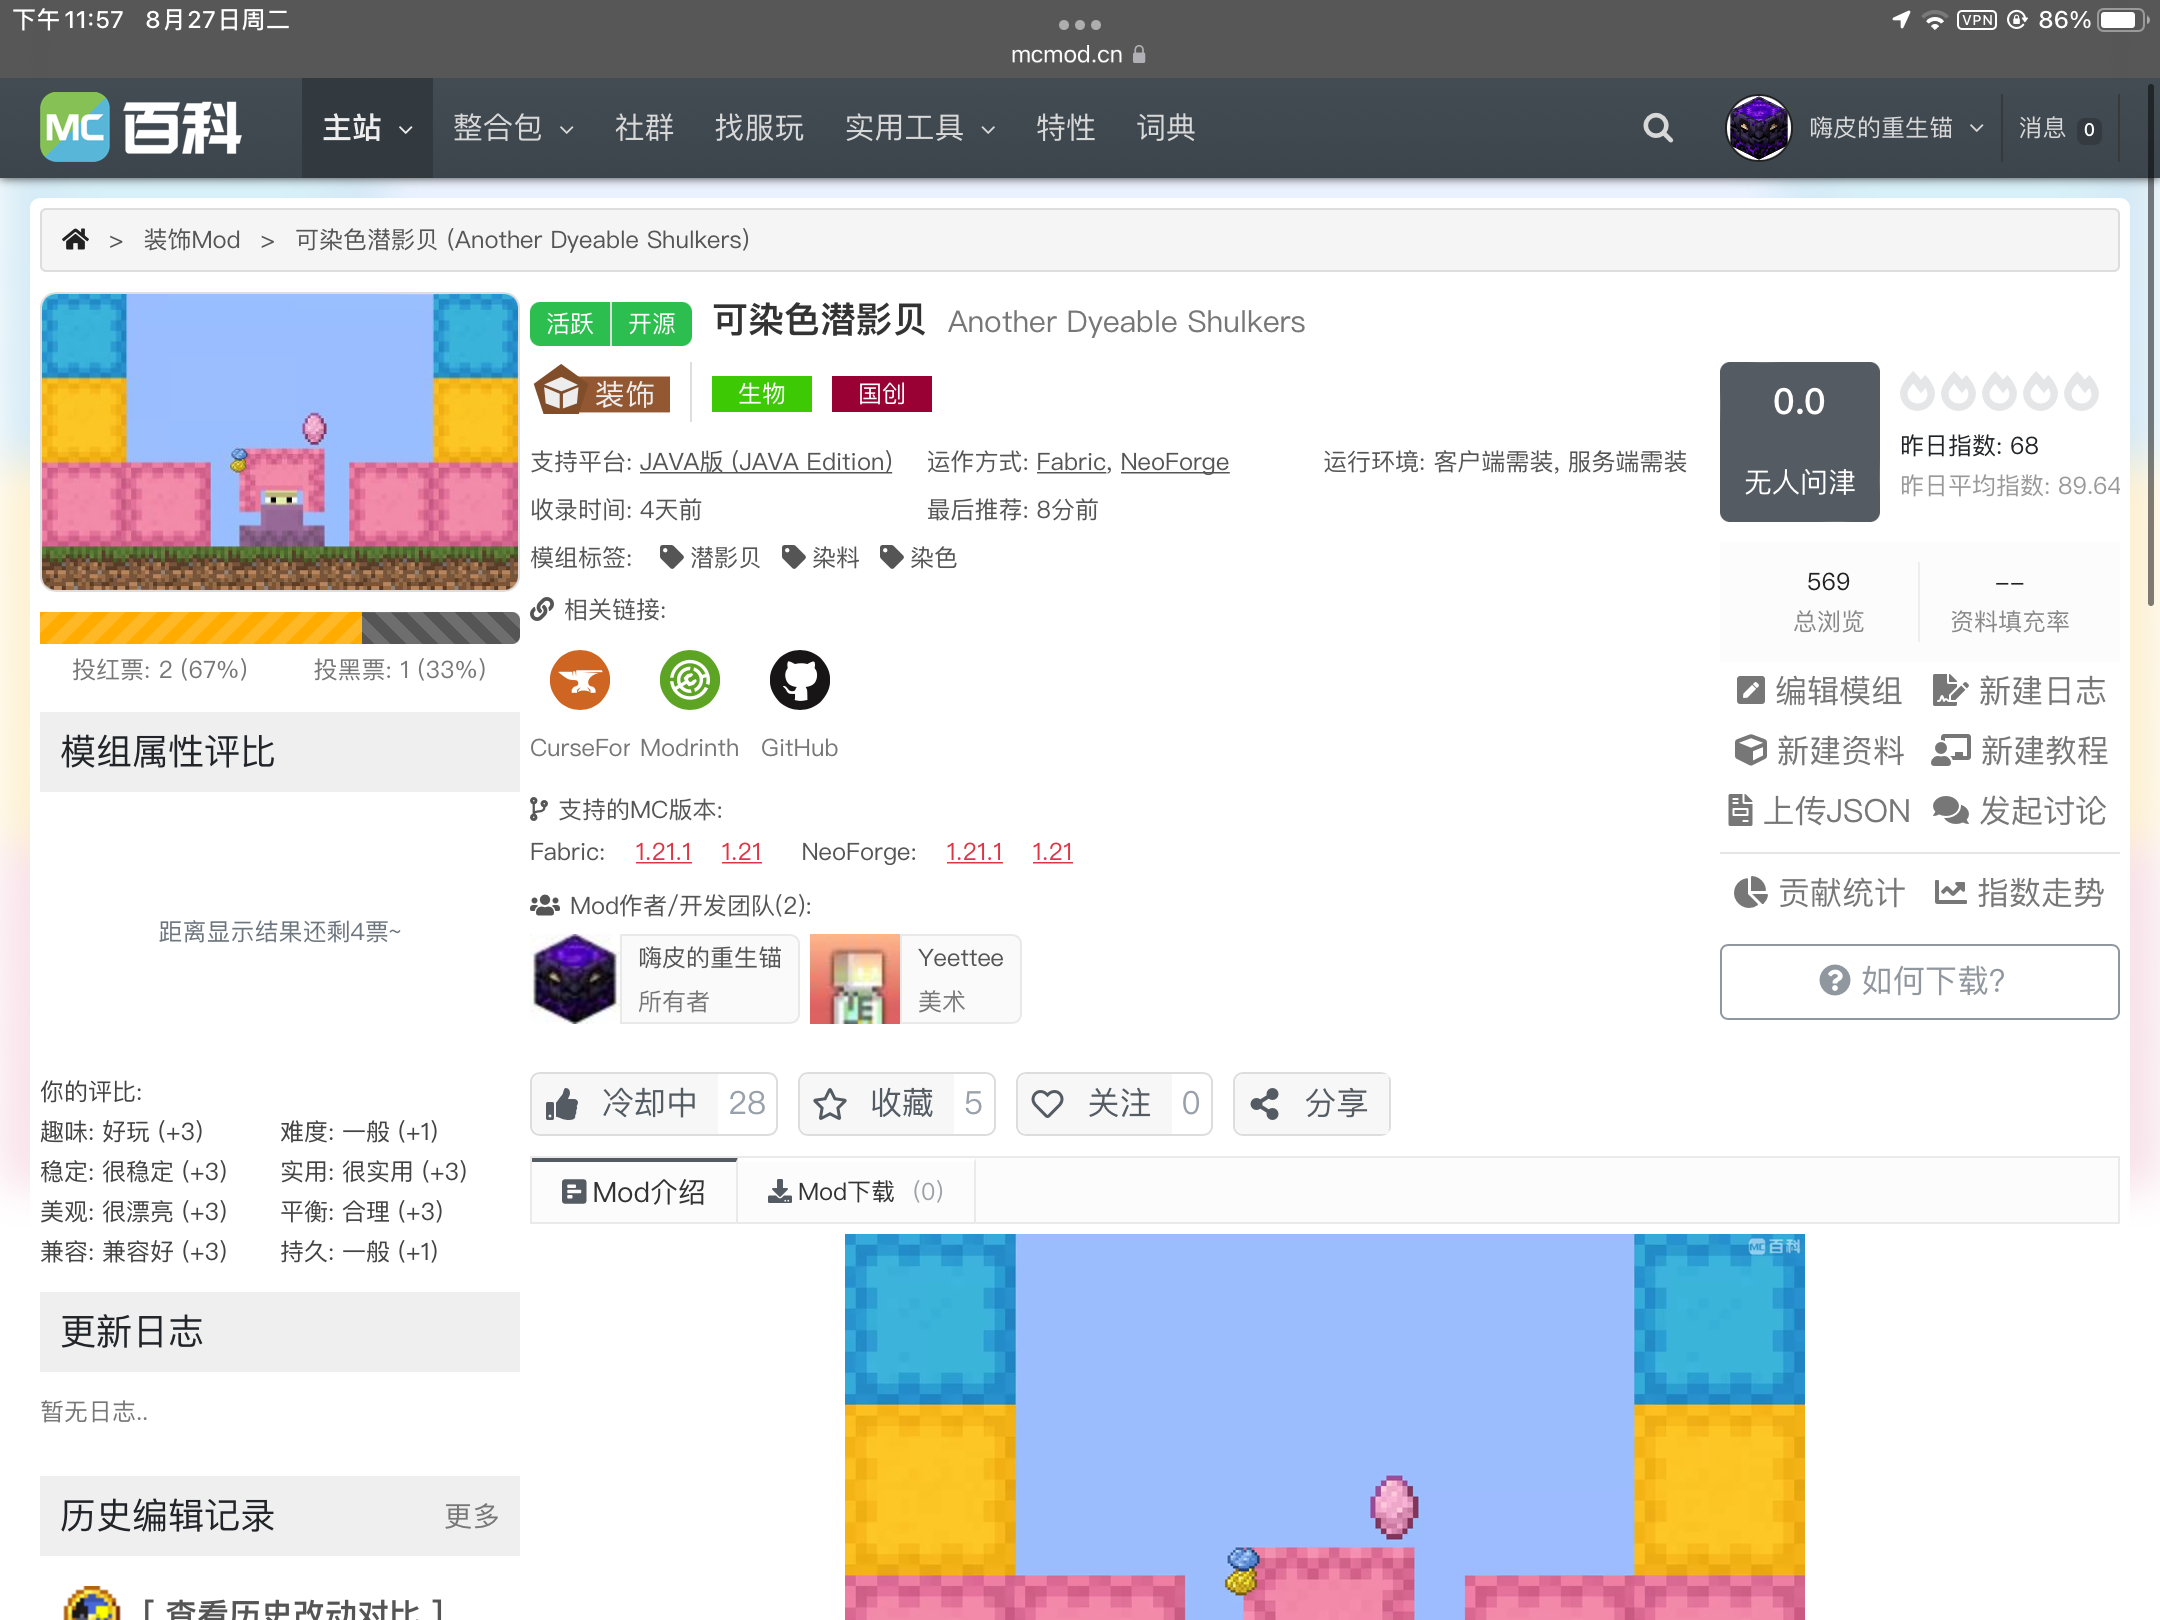Click the flame rating icons
Screen dimensions: 2160x1620
(x=1999, y=392)
